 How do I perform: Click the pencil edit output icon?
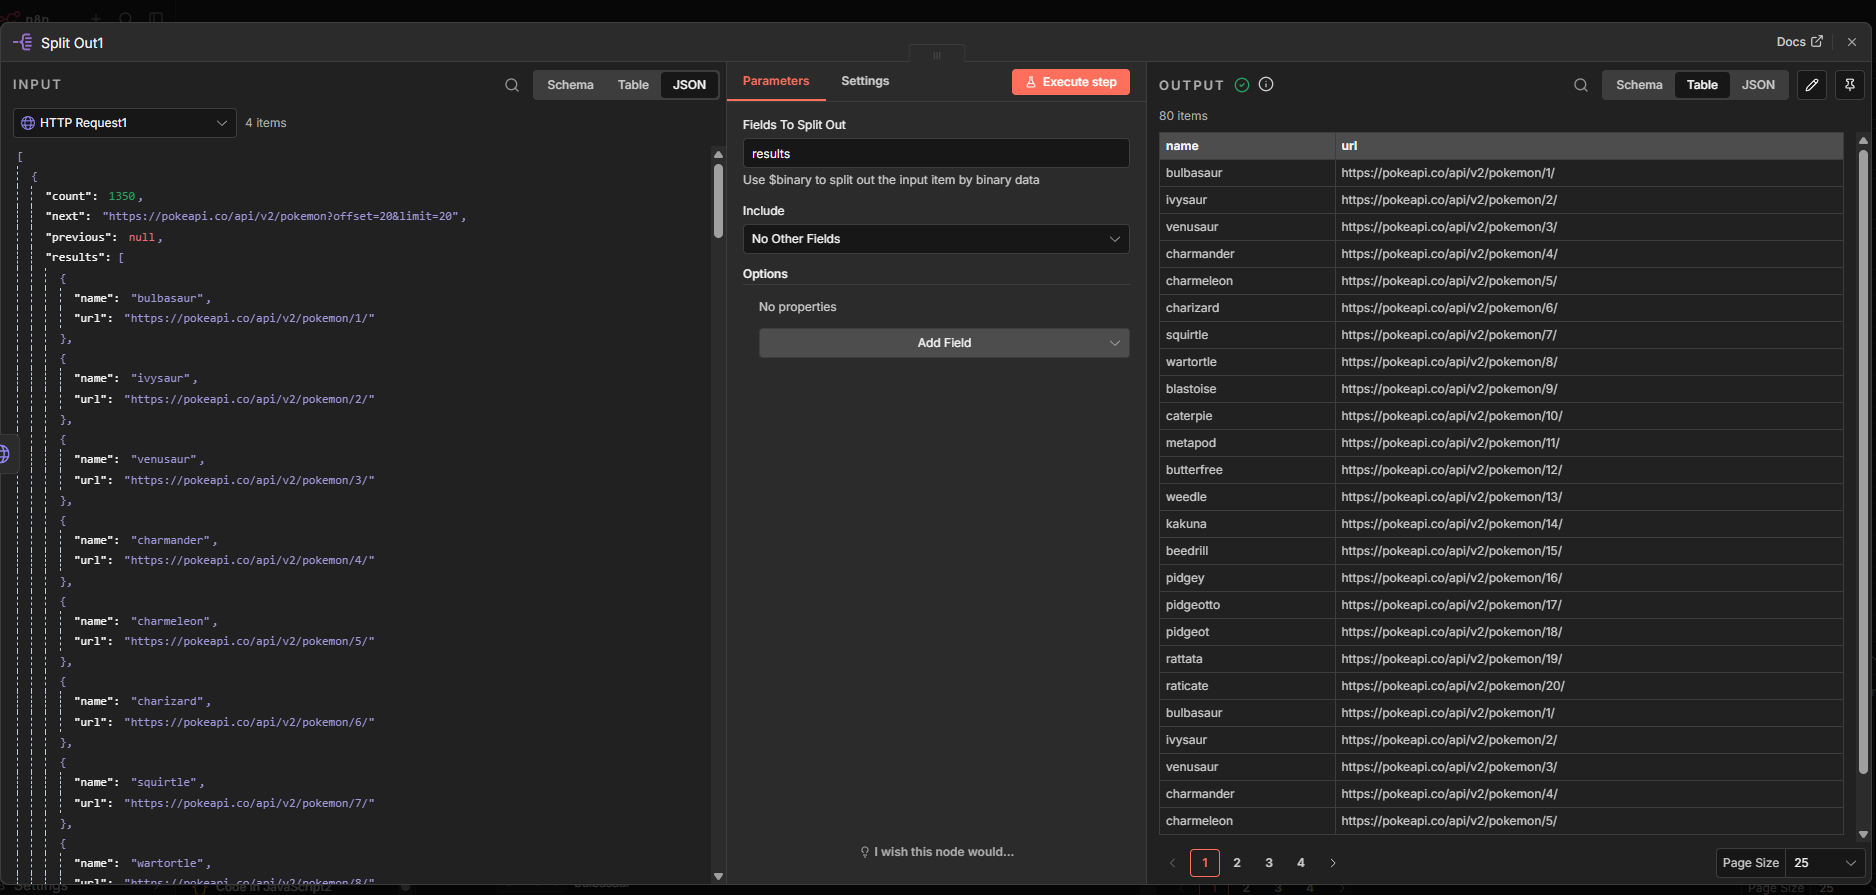click(1812, 85)
